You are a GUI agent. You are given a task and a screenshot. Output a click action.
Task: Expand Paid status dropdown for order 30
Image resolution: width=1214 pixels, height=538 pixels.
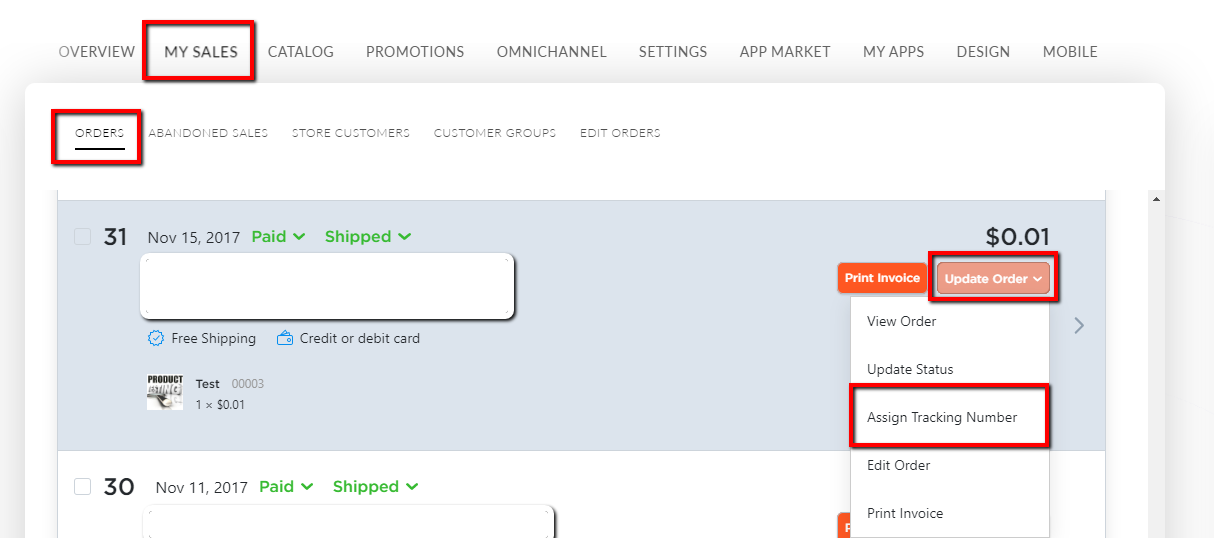[286, 487]
